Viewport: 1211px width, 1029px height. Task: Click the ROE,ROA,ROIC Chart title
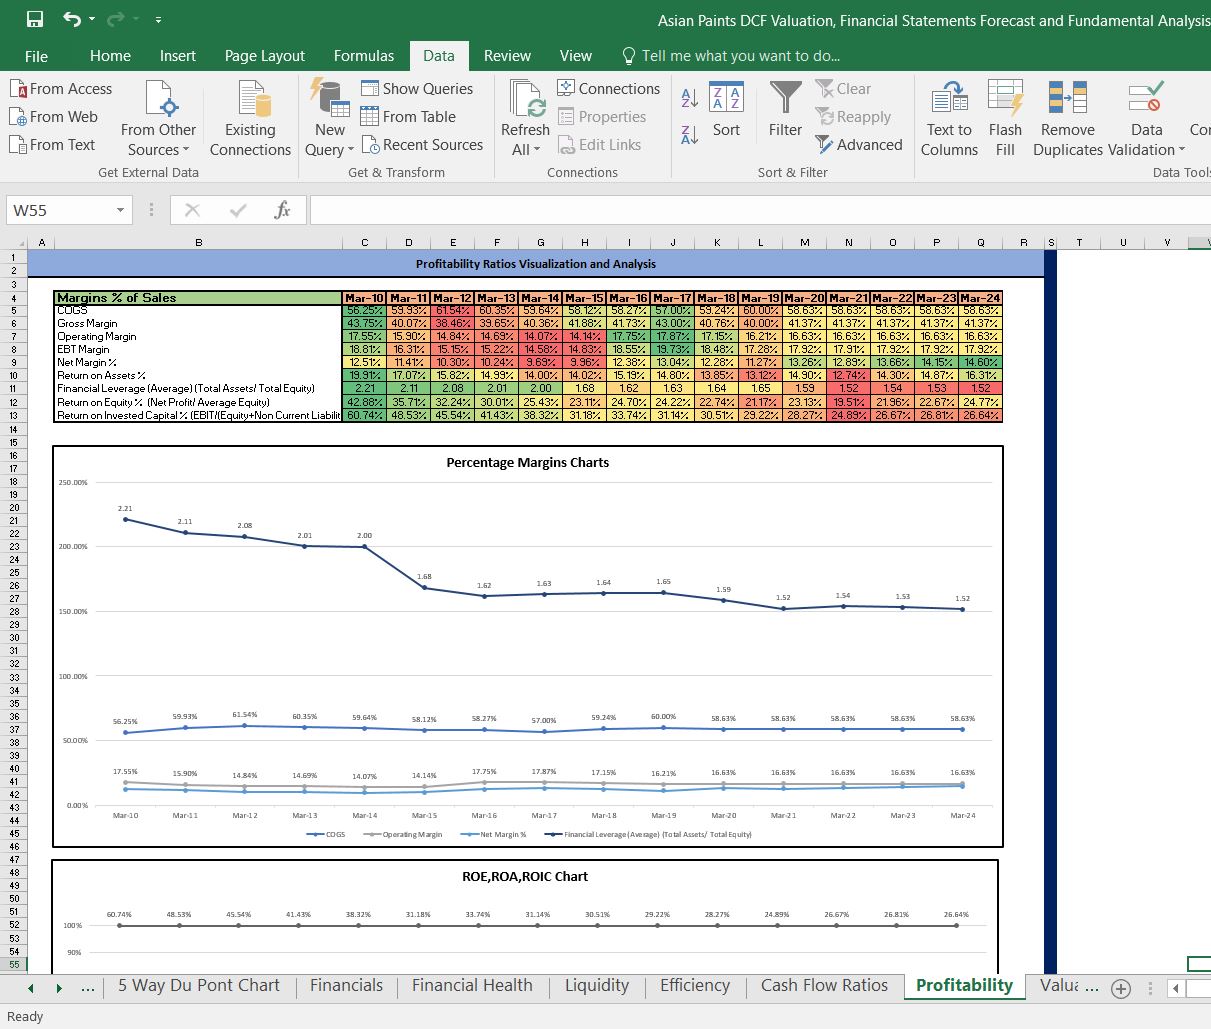(525, 876)
